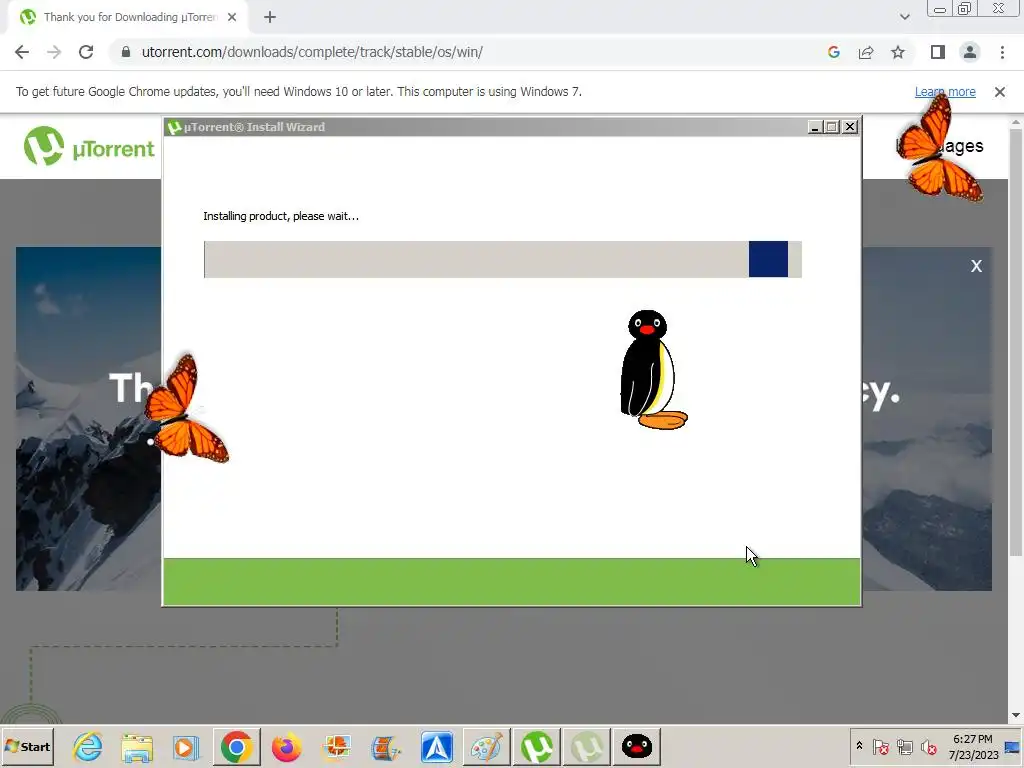1024x768 pixels.
Task: Close the µTorrent Install Wizard window
Action: 850,127
